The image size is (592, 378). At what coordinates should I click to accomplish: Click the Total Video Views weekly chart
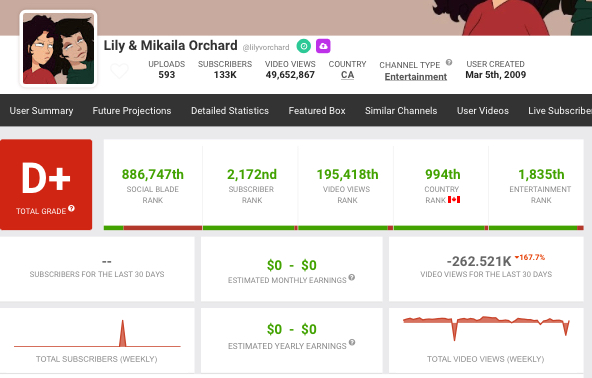click(486, 328)
